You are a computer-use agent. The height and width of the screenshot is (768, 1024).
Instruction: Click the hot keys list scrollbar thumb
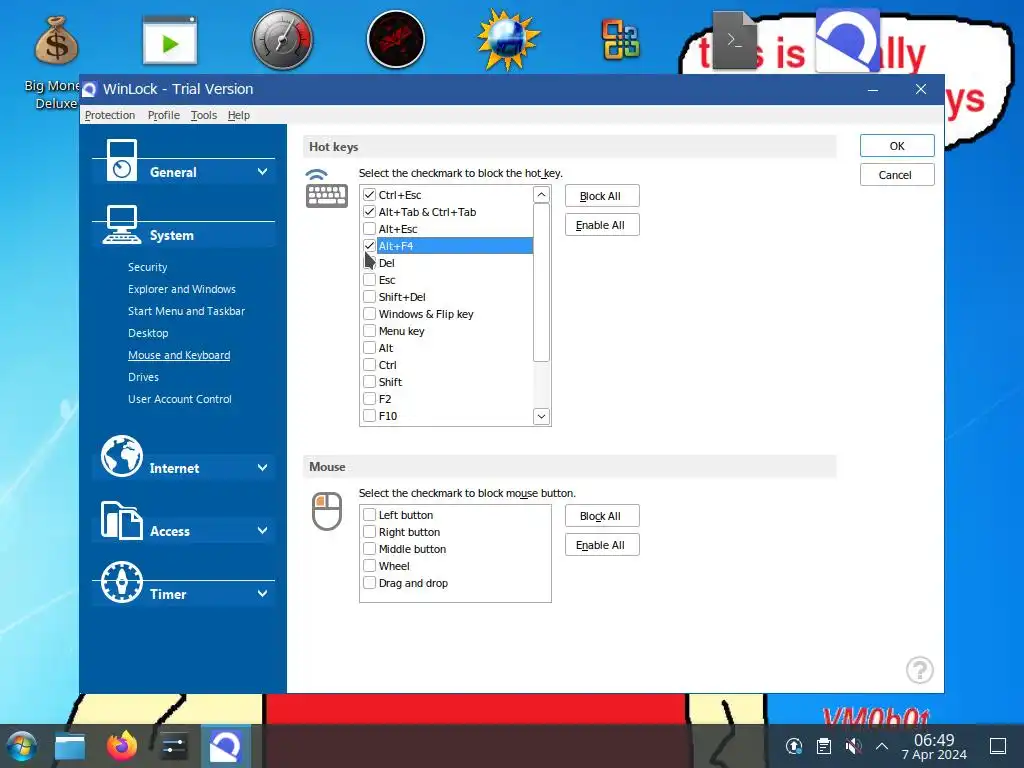[x=541, y=282]
